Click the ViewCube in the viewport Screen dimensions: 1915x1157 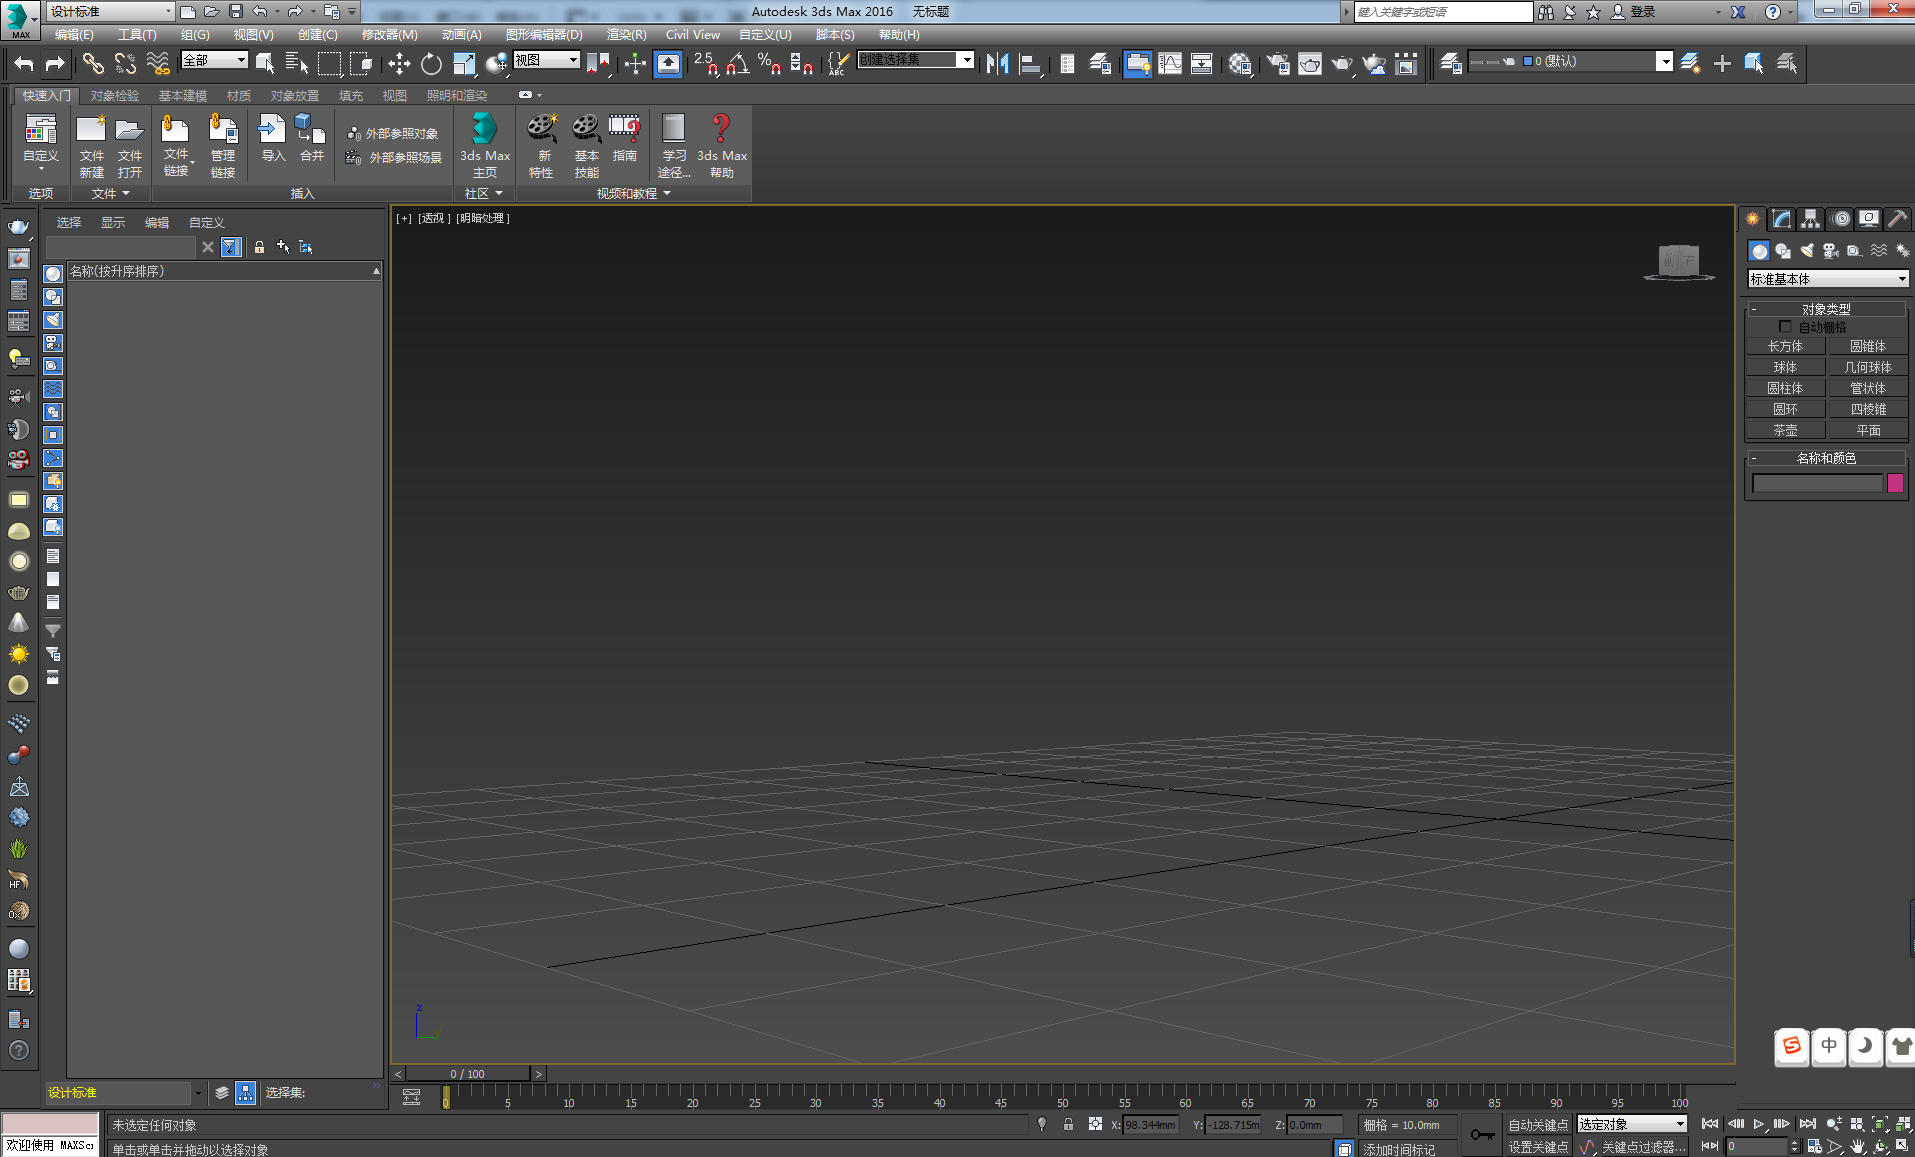pos(1679,262)
